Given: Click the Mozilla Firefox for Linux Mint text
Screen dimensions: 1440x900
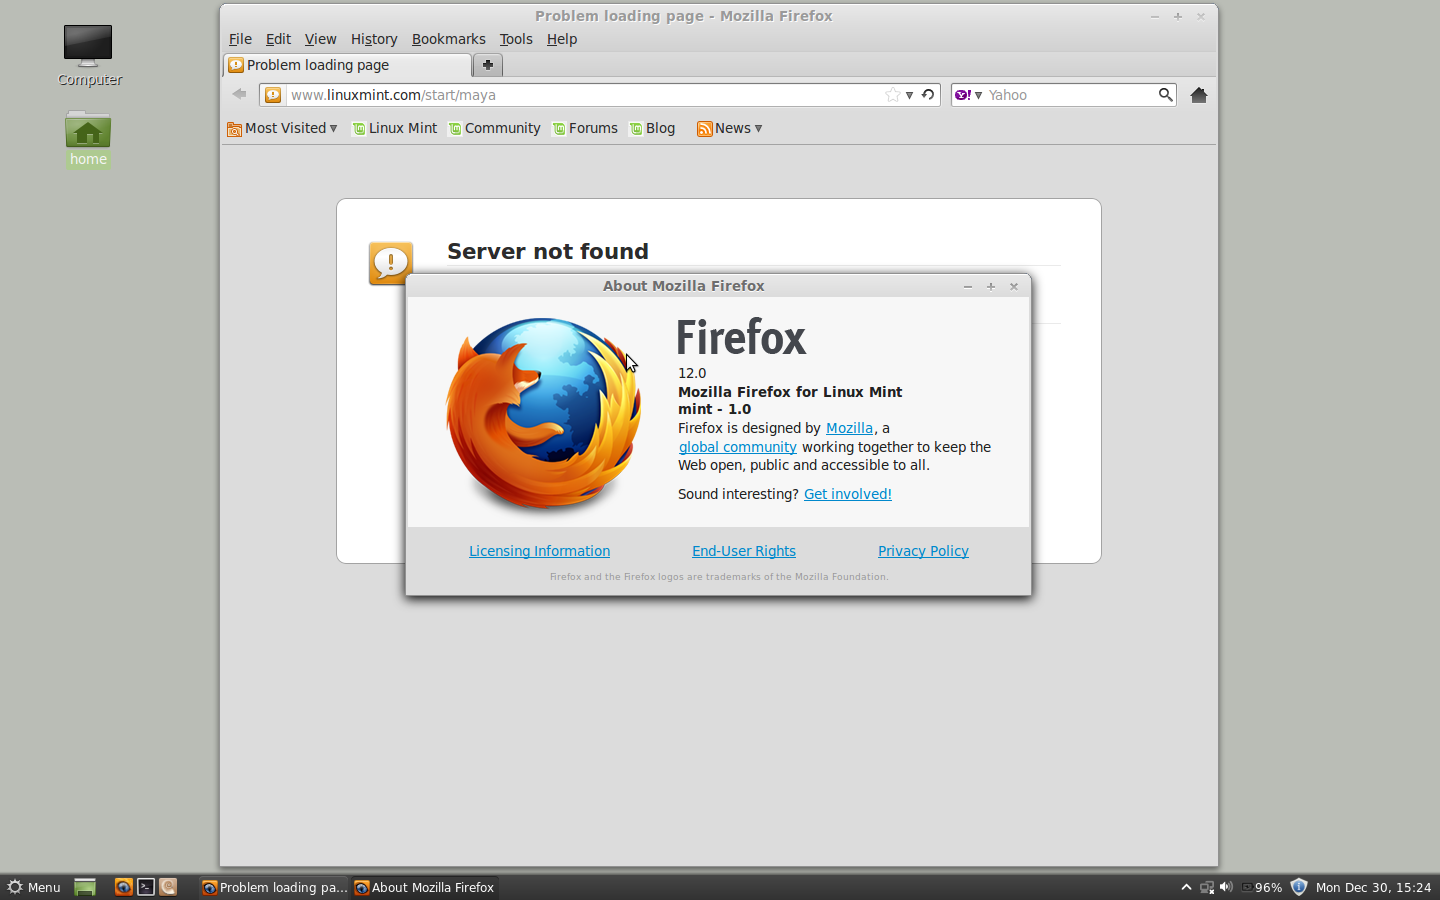Looking at the screenshot, I should point(790,392).
